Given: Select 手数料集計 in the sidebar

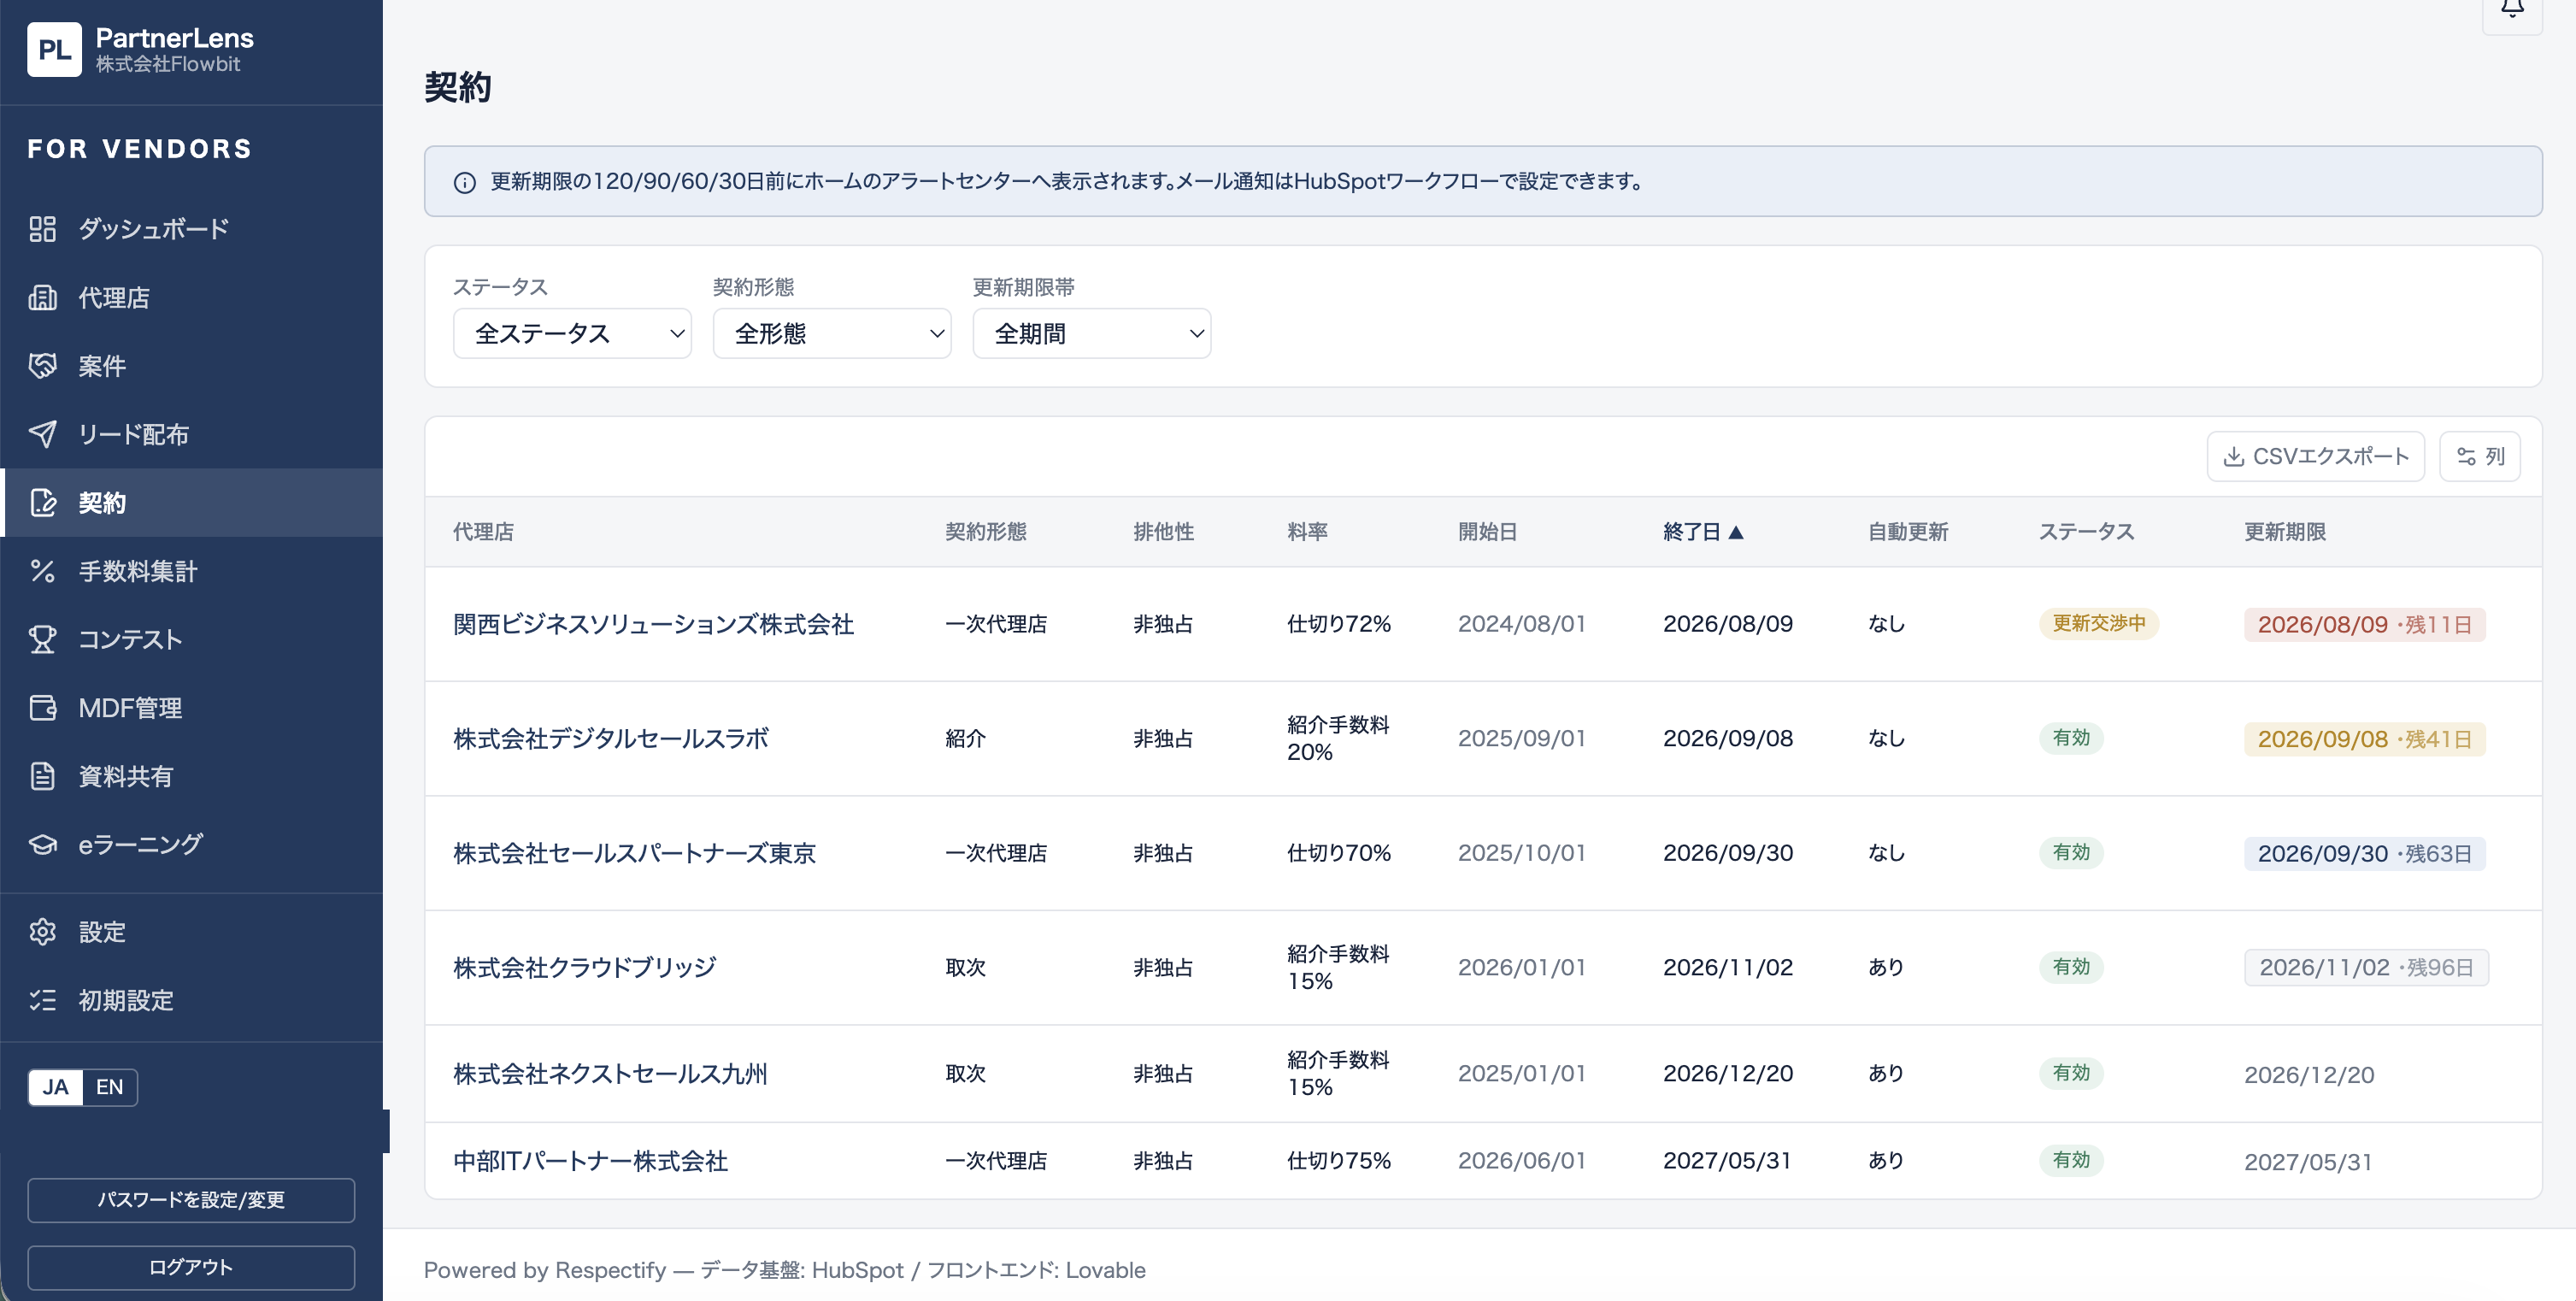Looking at the screenshot, I should pyautogui.click(x=191, y=571).
